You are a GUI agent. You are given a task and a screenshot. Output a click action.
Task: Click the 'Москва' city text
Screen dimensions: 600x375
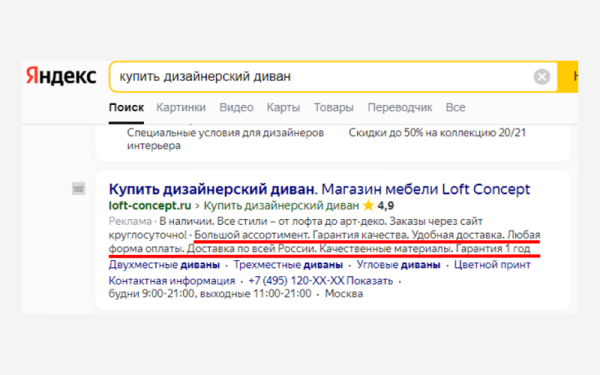tap(344, 294)
